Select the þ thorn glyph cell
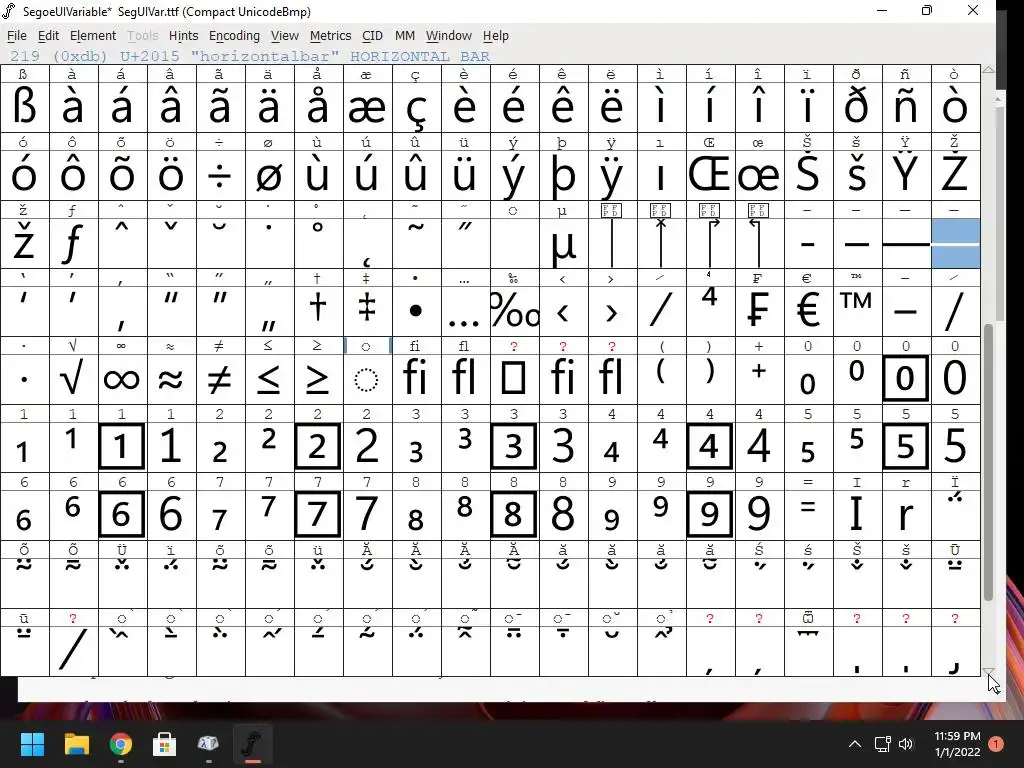 564,175
